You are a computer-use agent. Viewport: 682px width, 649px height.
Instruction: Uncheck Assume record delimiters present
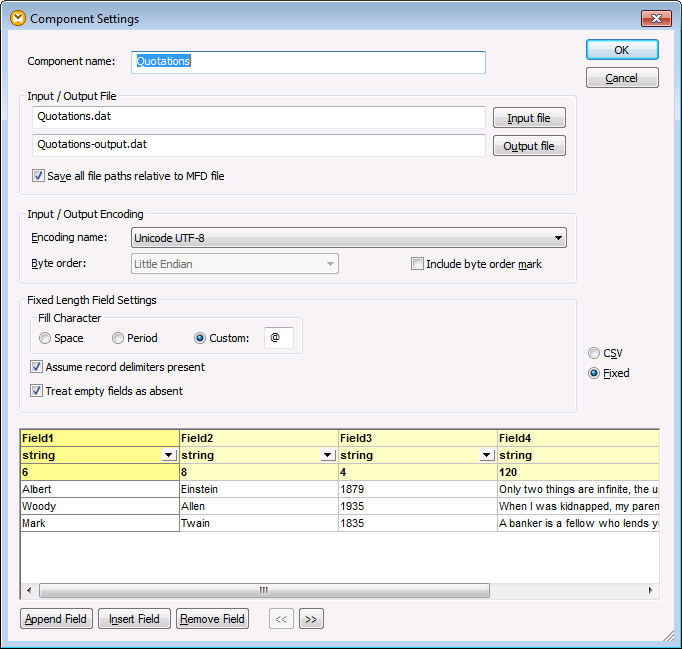tap(37, 367)
